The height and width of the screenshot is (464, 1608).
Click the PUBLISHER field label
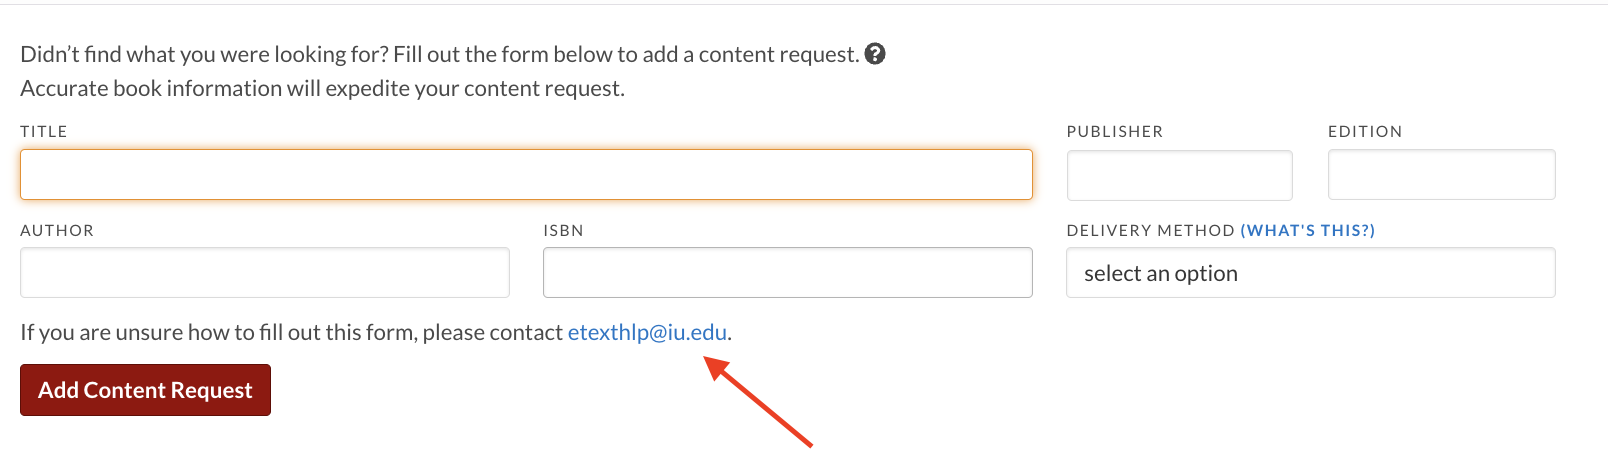1115,132
